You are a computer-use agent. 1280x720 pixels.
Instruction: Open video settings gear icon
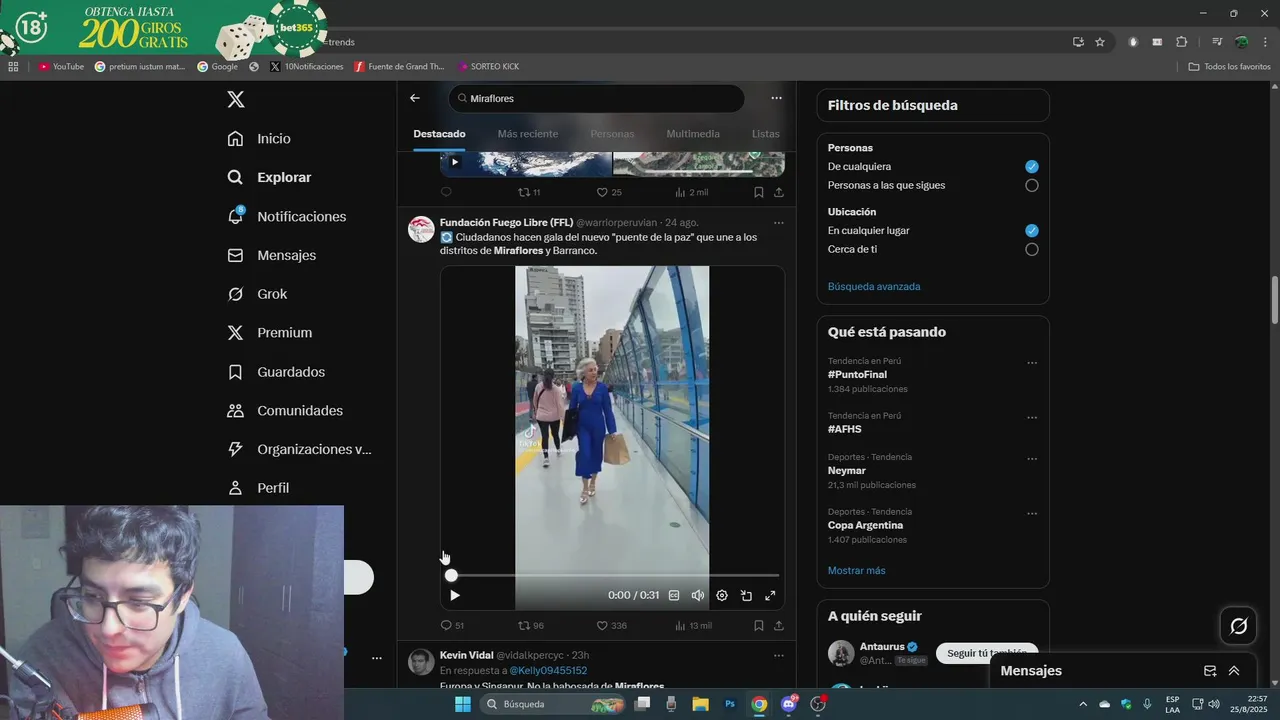722,595
